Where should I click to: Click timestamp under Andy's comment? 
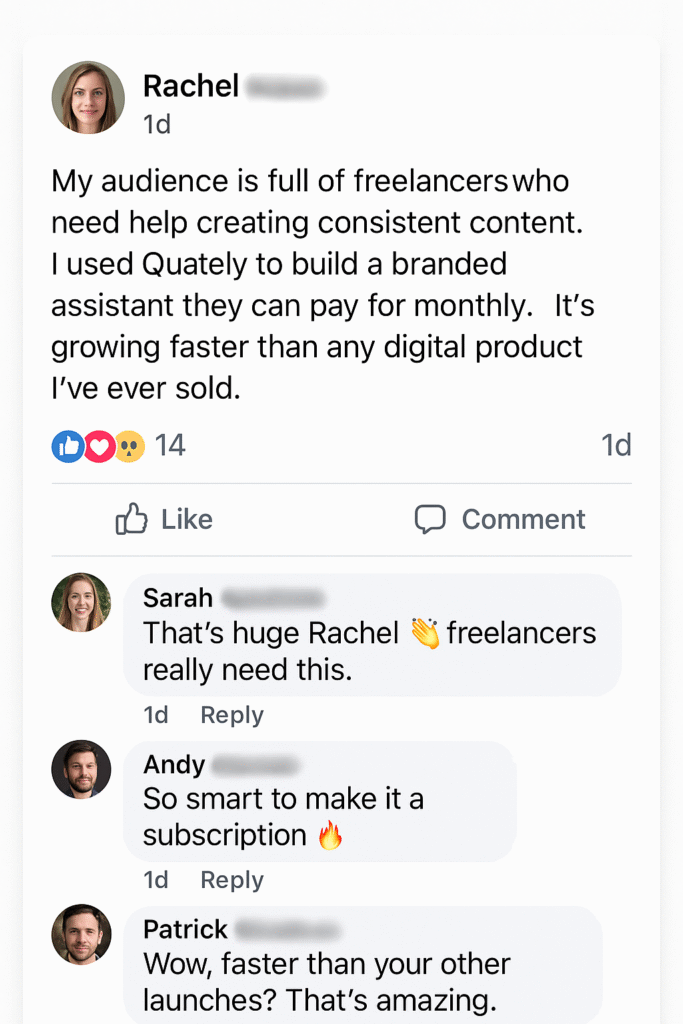point(156,880)
